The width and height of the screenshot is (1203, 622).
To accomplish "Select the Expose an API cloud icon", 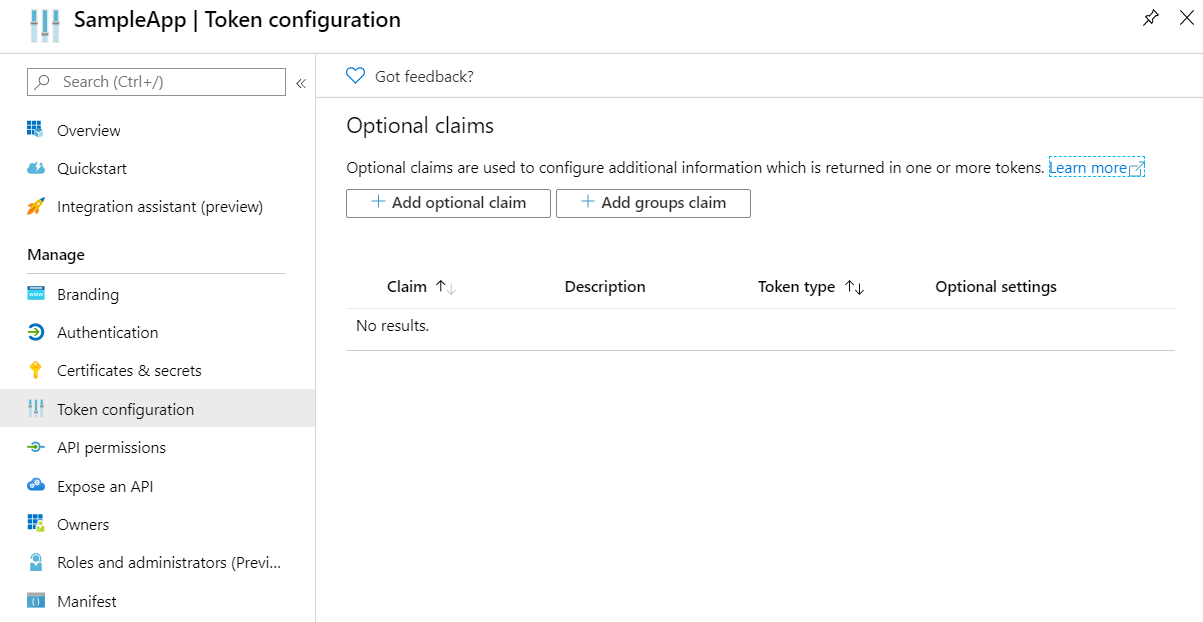I will pyautogui.click(x=38, y=486).
